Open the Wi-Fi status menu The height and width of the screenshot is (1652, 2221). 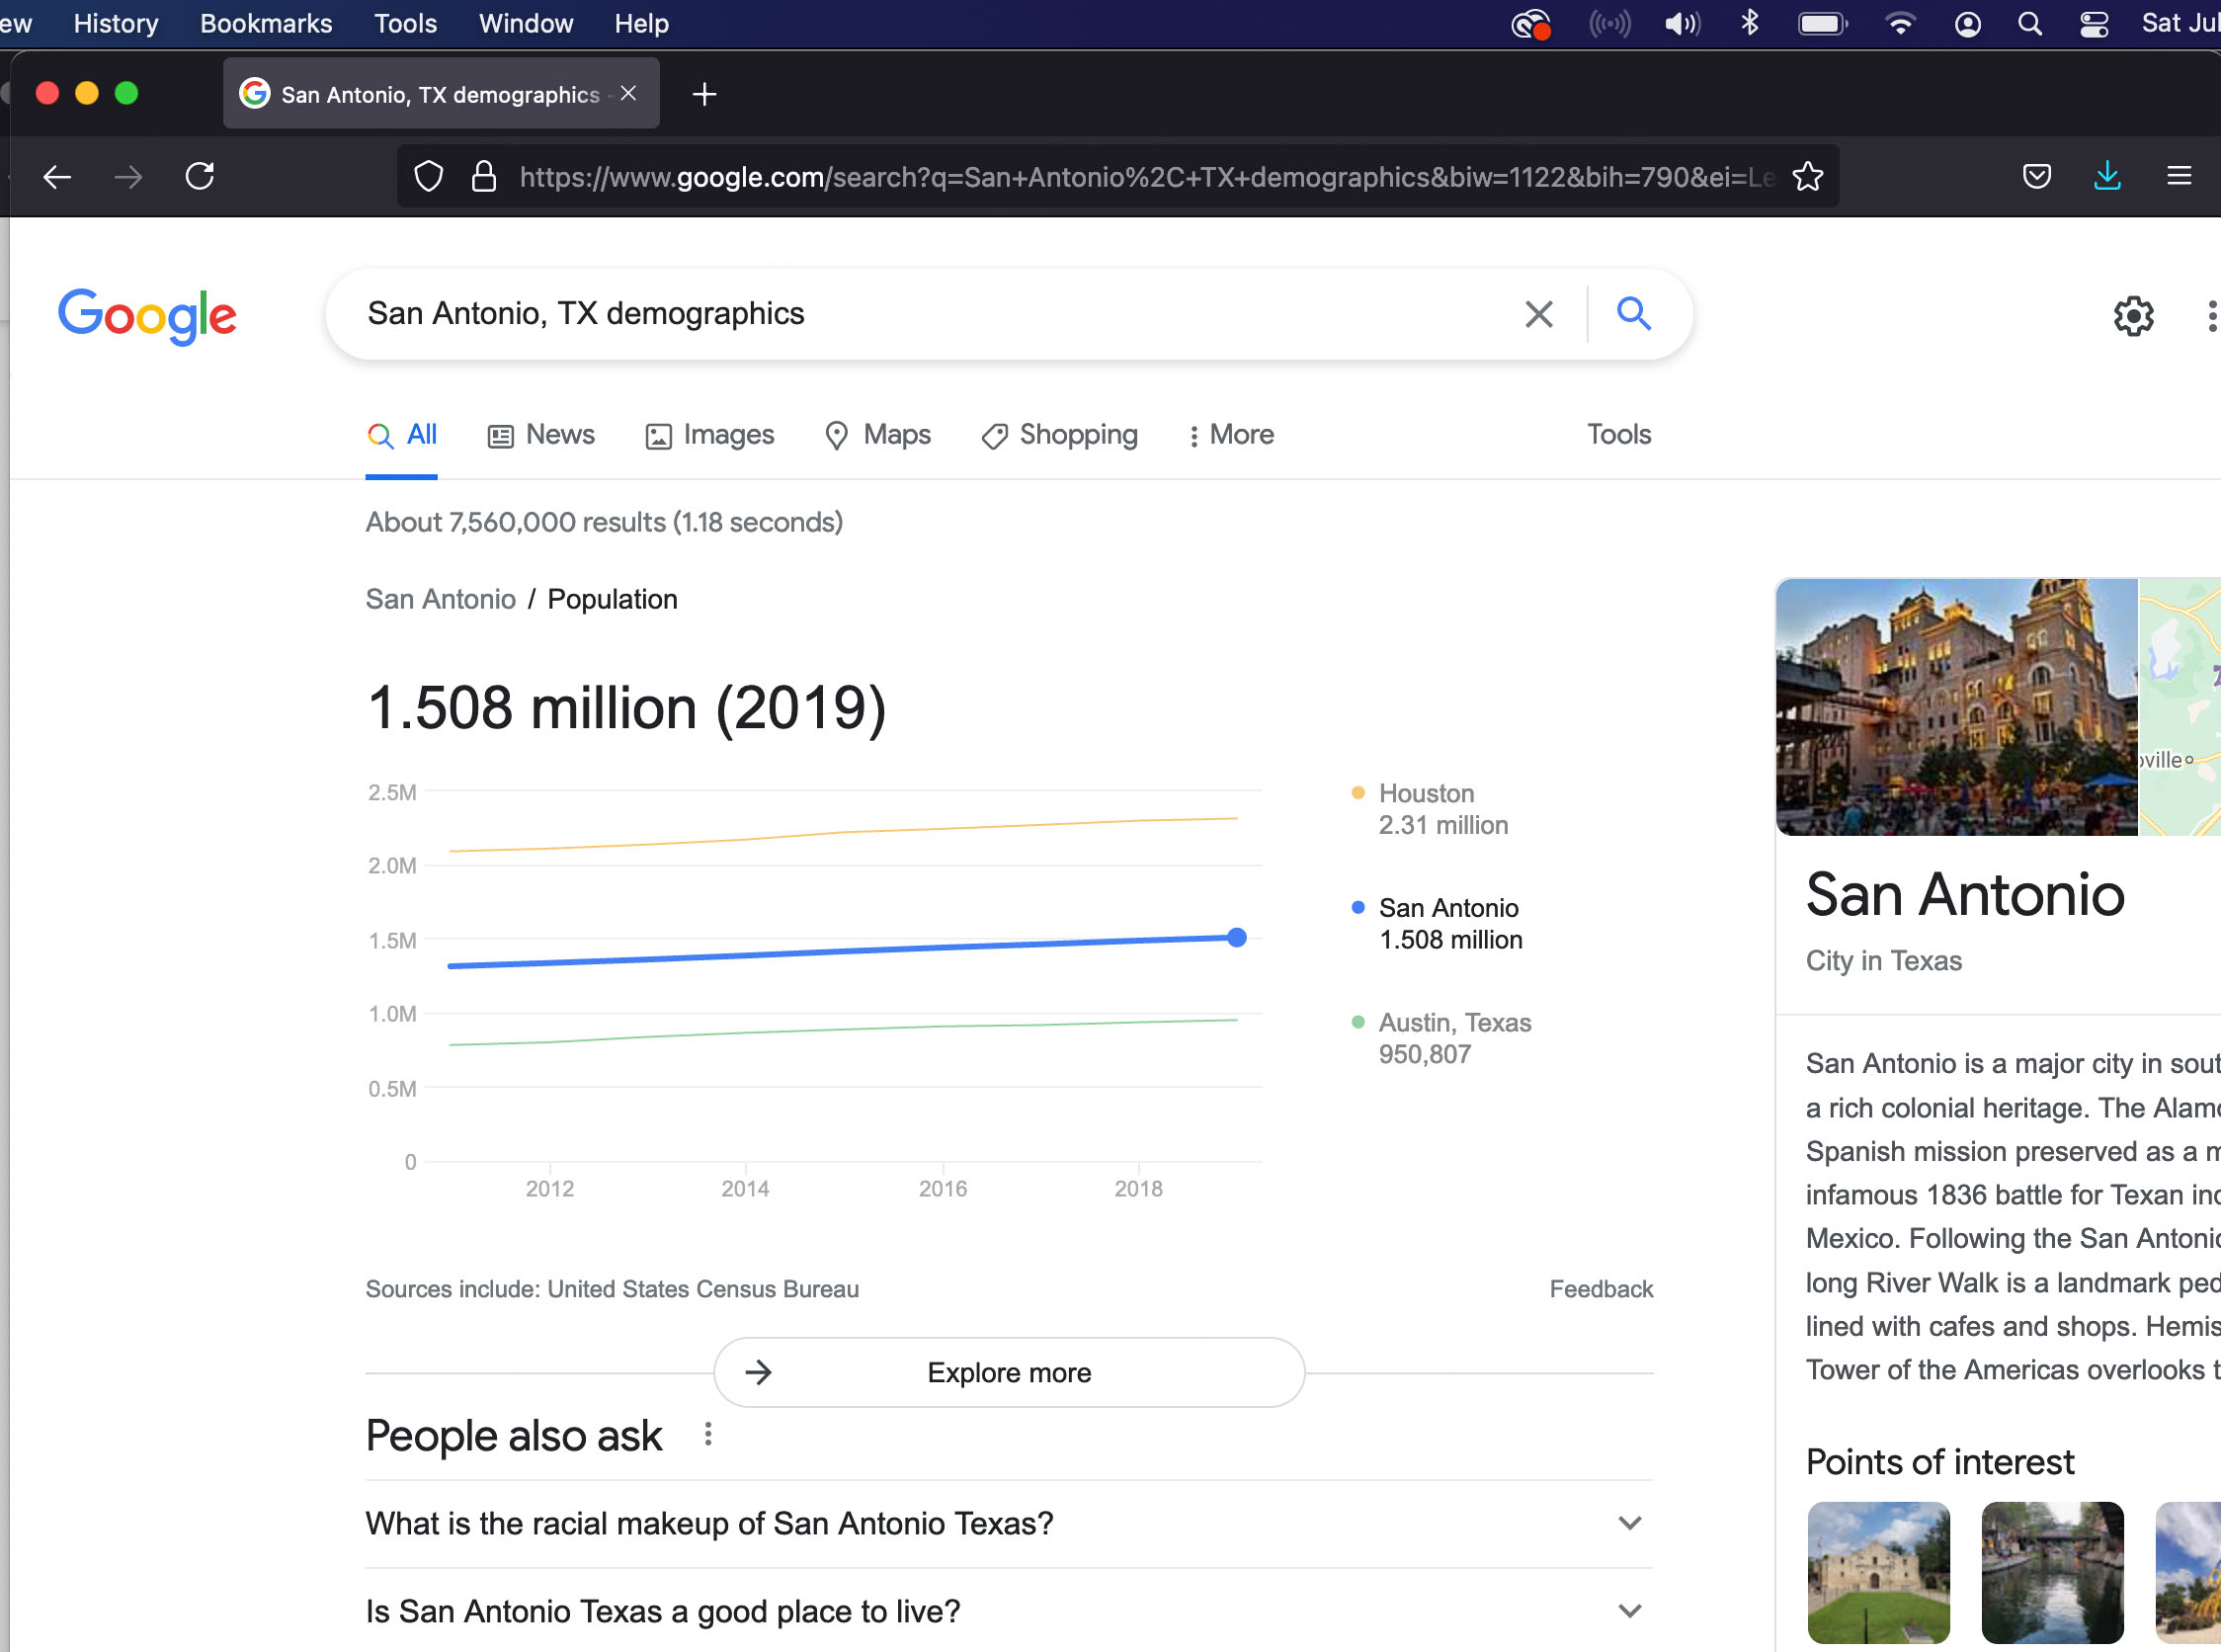point(1900,24)
